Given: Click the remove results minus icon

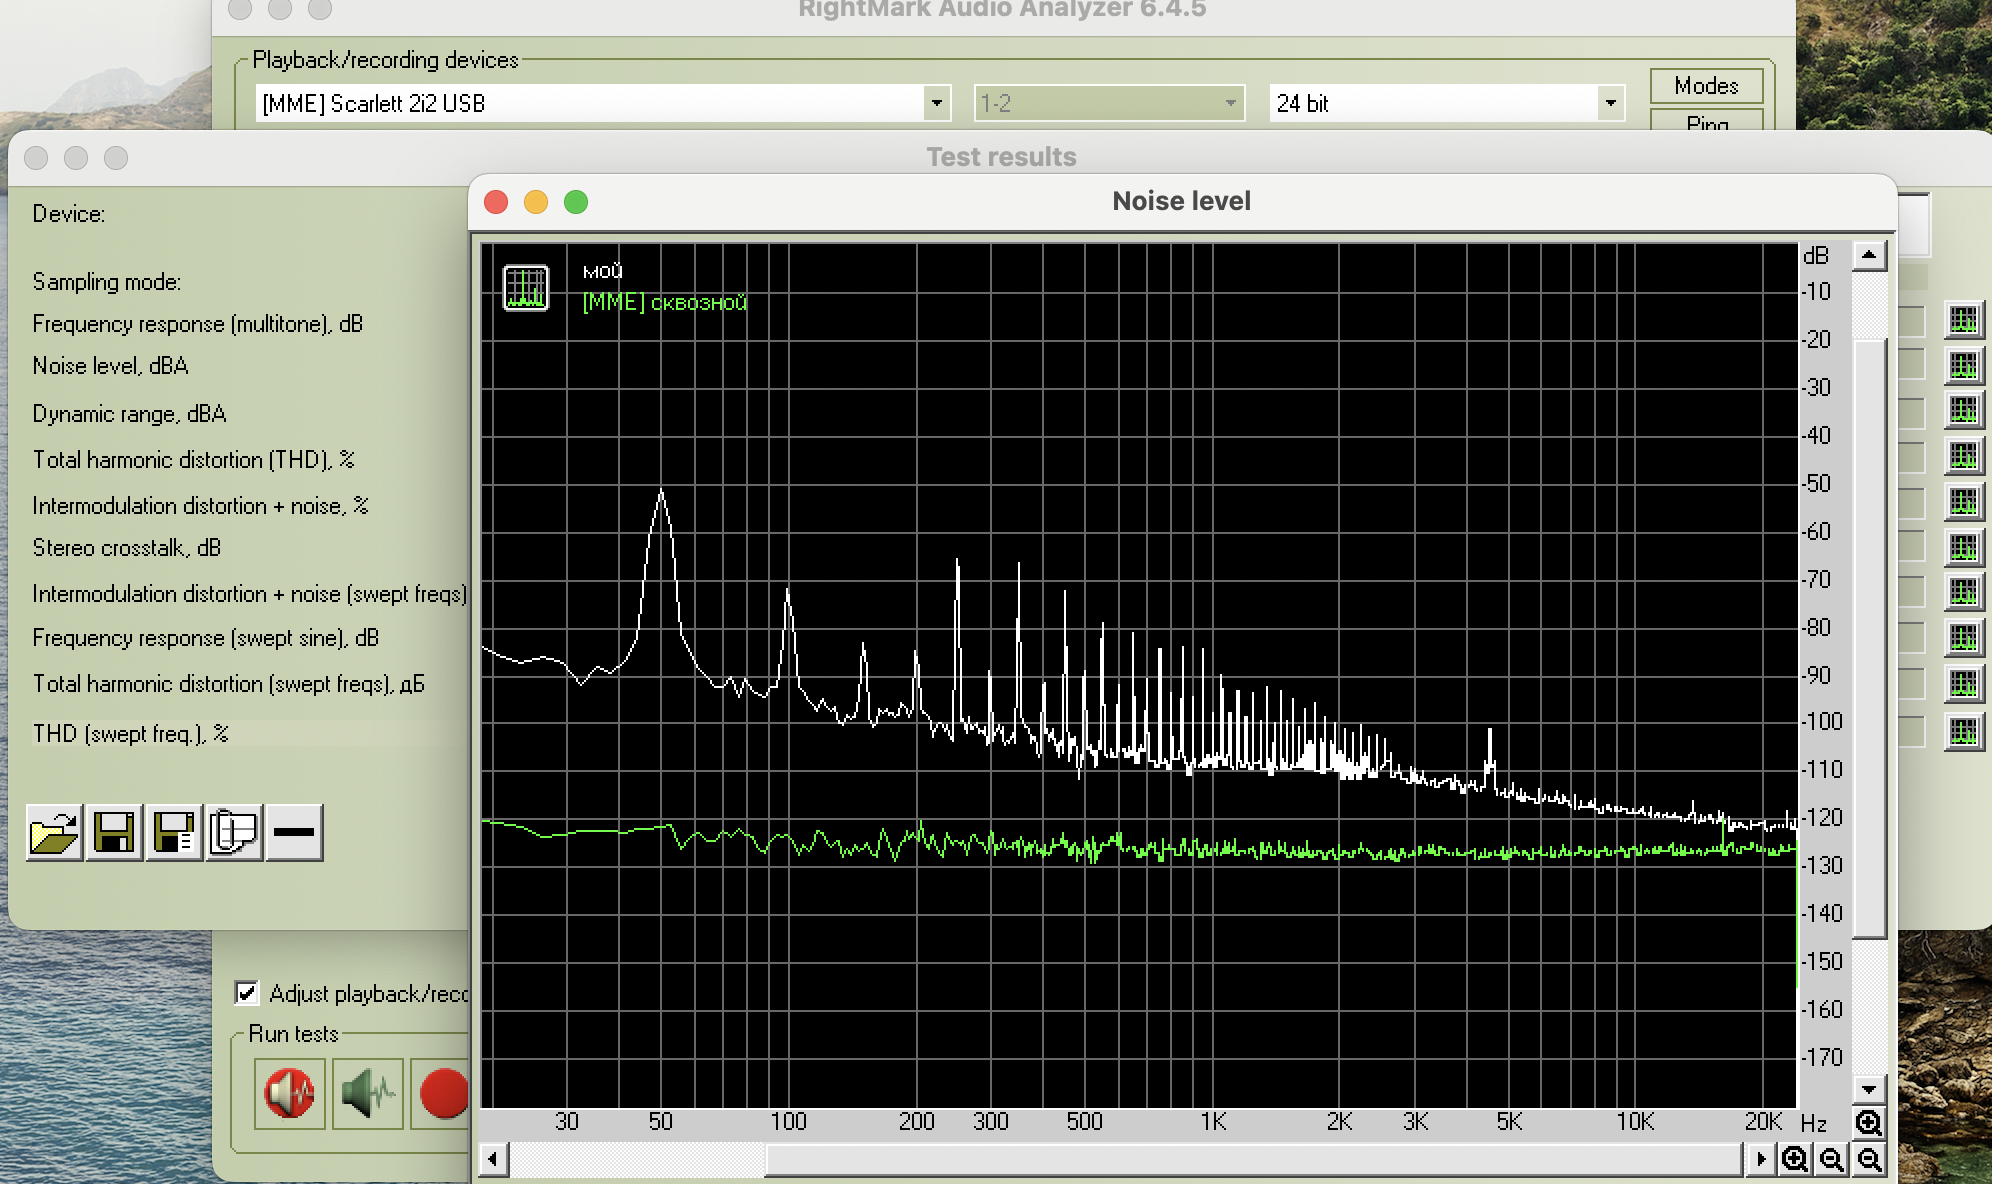Looking at the screenshot, I should (x=294, y=832).
